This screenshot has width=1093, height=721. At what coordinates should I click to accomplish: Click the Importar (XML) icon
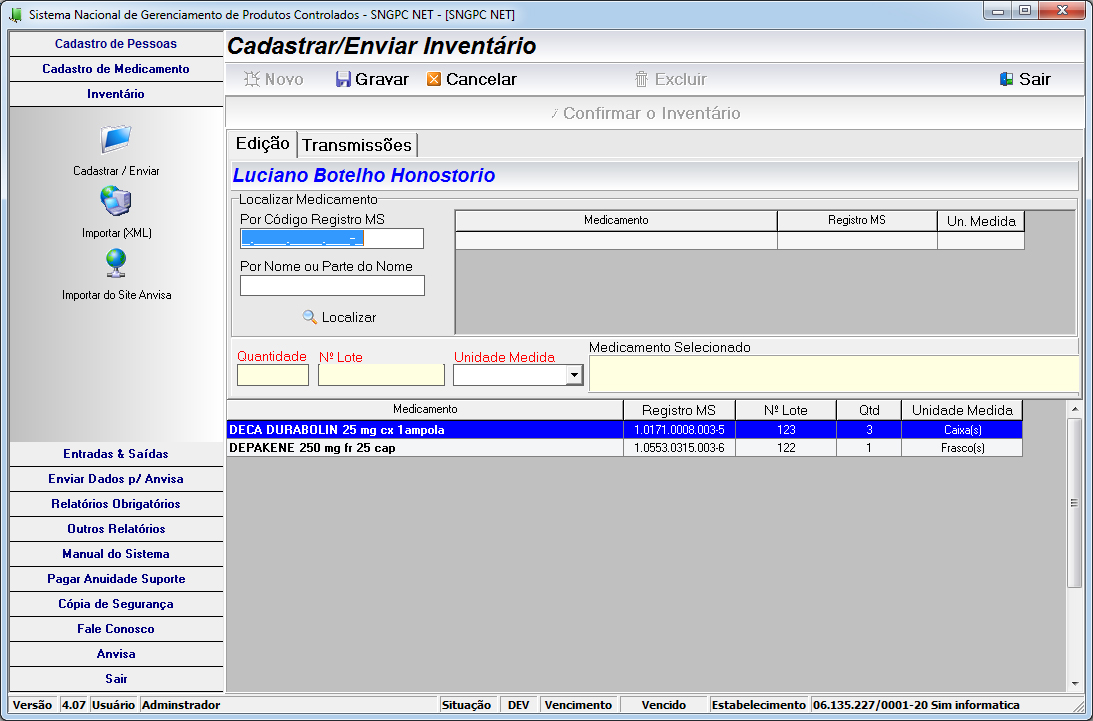pyautogui.click(x=116, y=202)
